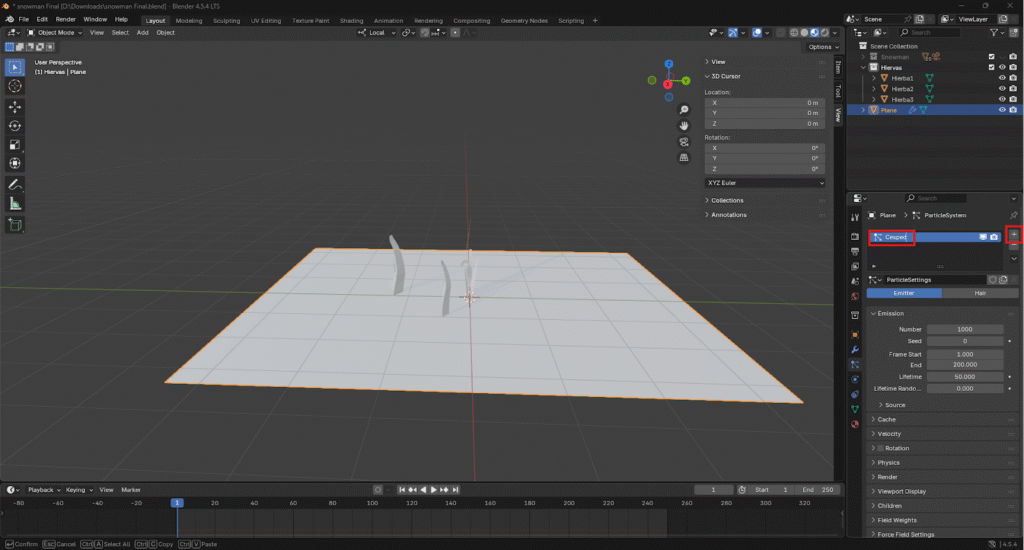Activate the 3D Cursor tool
Image resolution: width=1024 pixels, height=550 pixels.
[x=15, y=86]
